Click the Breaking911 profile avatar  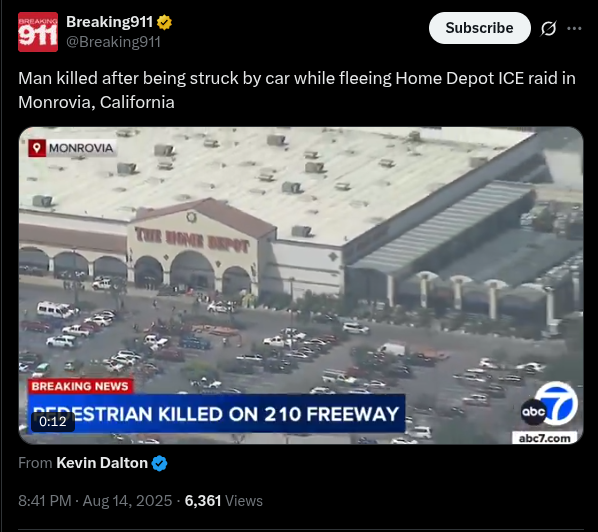click(38, 32)
